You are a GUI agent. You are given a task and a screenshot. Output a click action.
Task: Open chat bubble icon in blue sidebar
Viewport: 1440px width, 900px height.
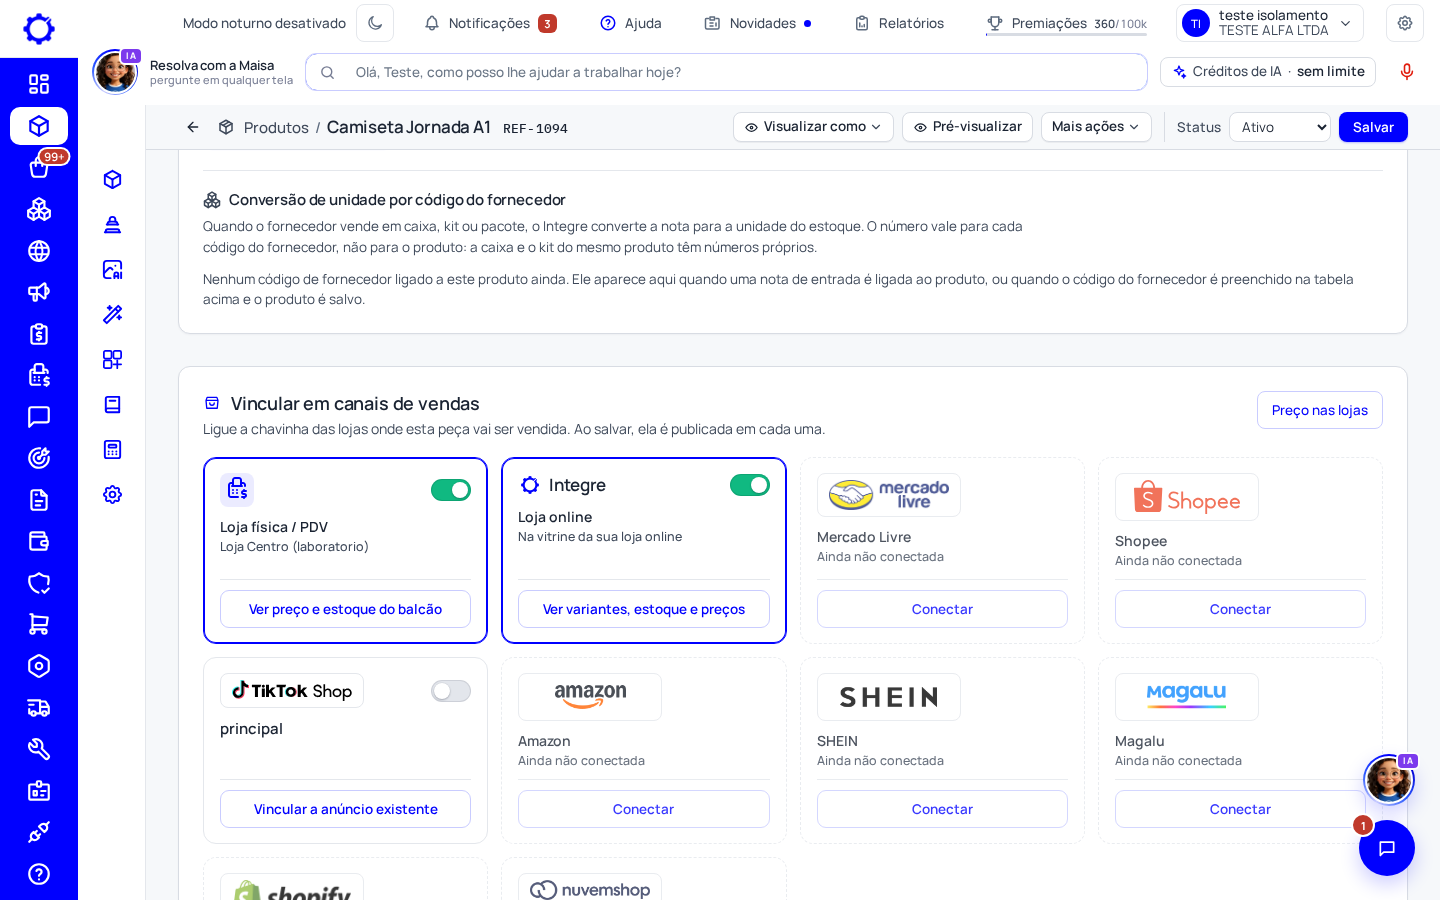click(x=39, y=417)
